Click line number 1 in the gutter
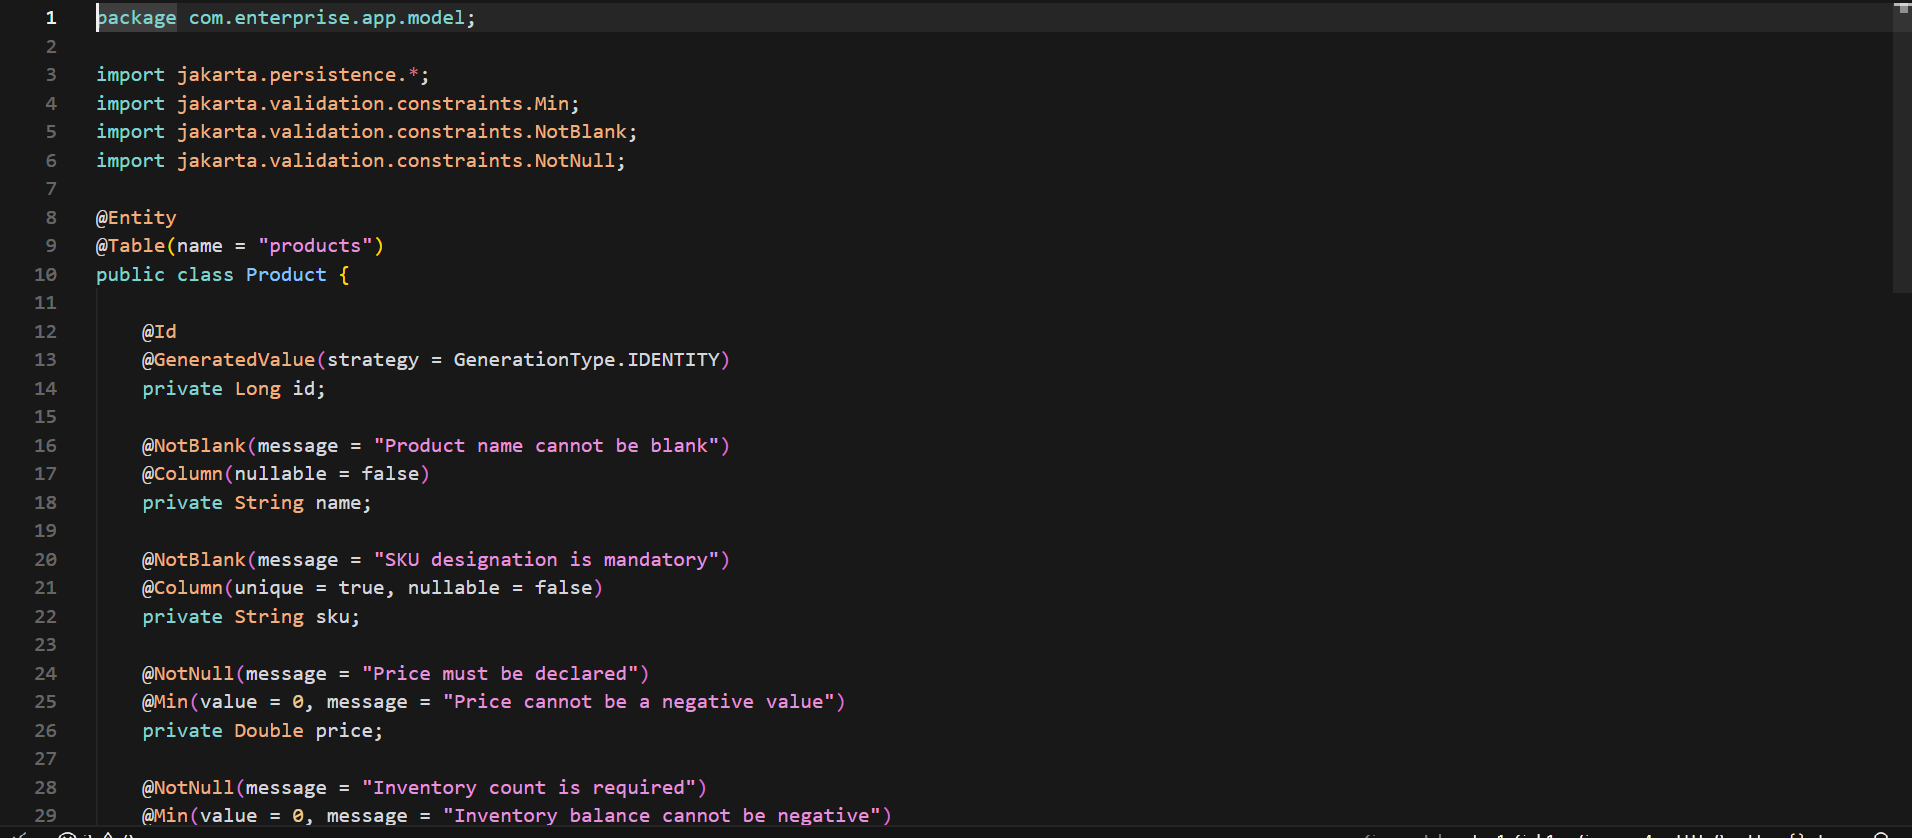 pos(51,18)
